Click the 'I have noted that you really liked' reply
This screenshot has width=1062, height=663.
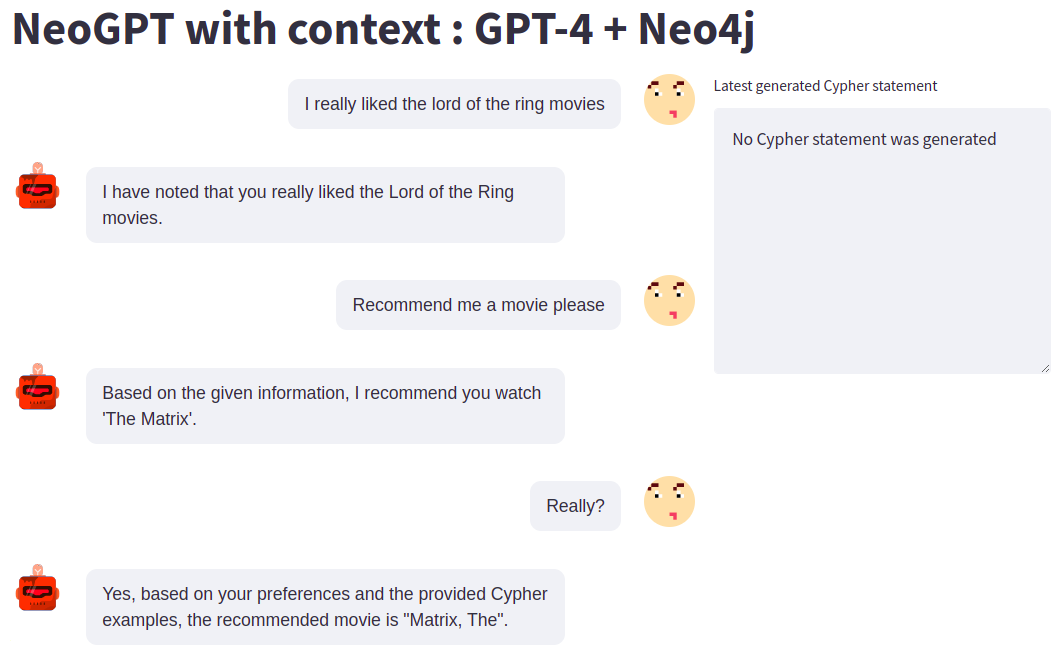click(x=325, y=205)
